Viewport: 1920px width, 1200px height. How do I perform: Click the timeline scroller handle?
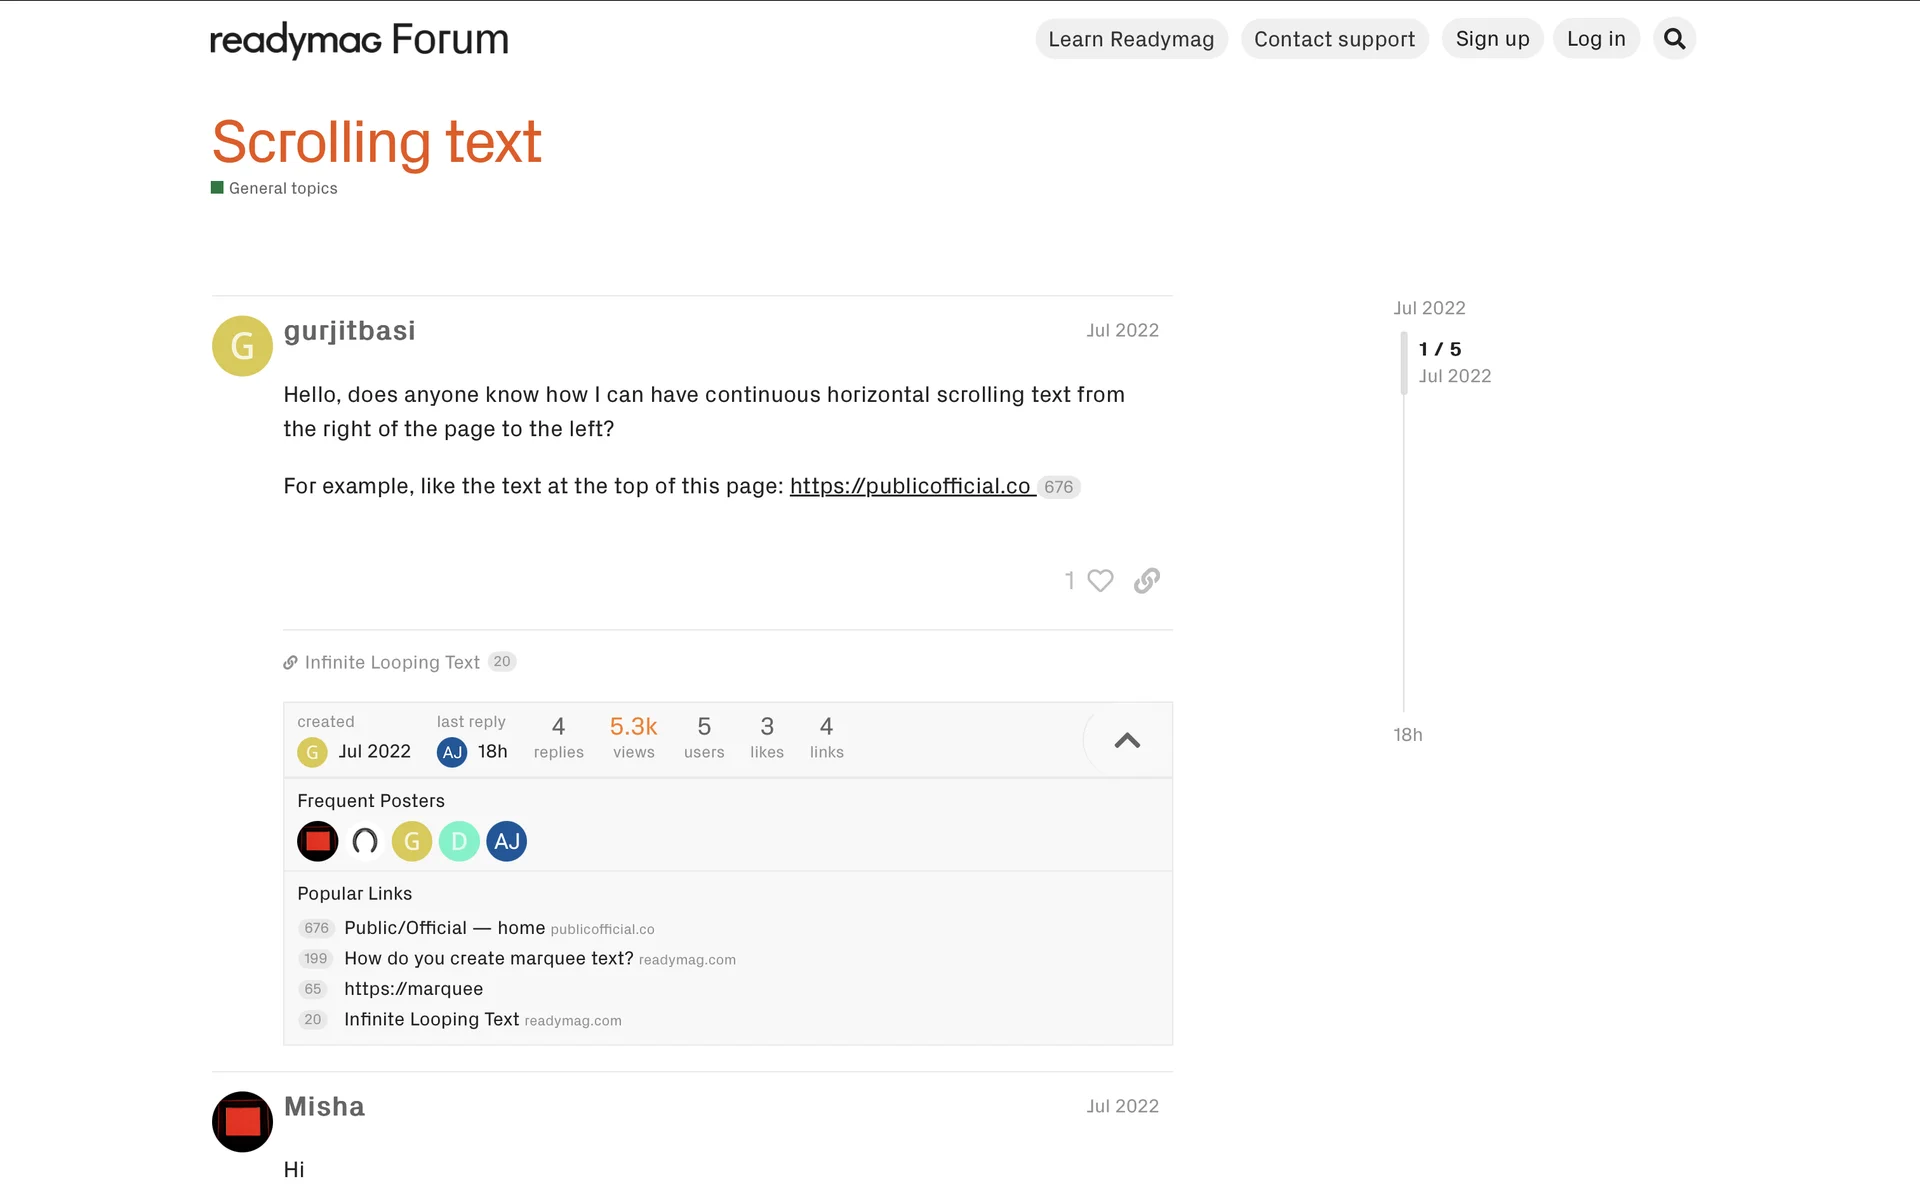coord(1404,362)
